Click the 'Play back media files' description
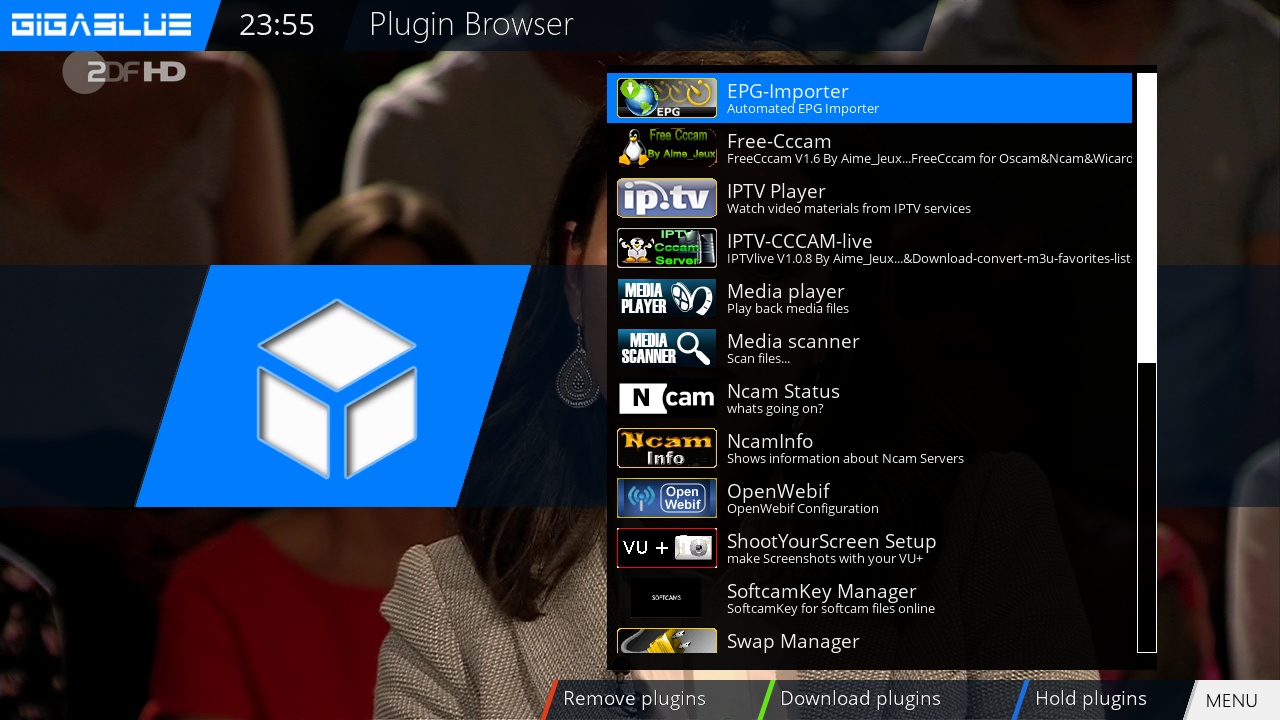 pos(788,309)
